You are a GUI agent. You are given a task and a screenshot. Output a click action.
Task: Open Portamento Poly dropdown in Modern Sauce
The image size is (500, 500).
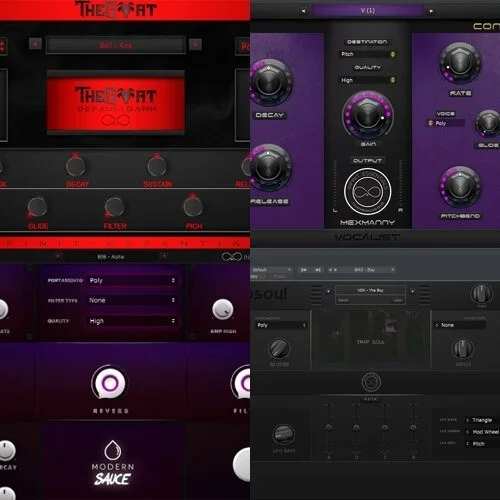[131, 280]
